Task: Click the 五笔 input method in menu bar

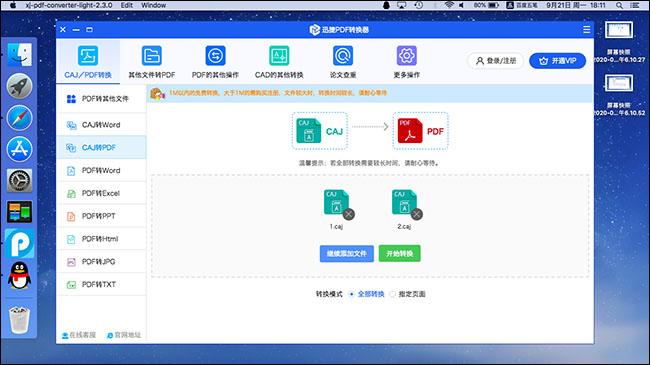Action: pyautogui.click(x=522, y=5)
